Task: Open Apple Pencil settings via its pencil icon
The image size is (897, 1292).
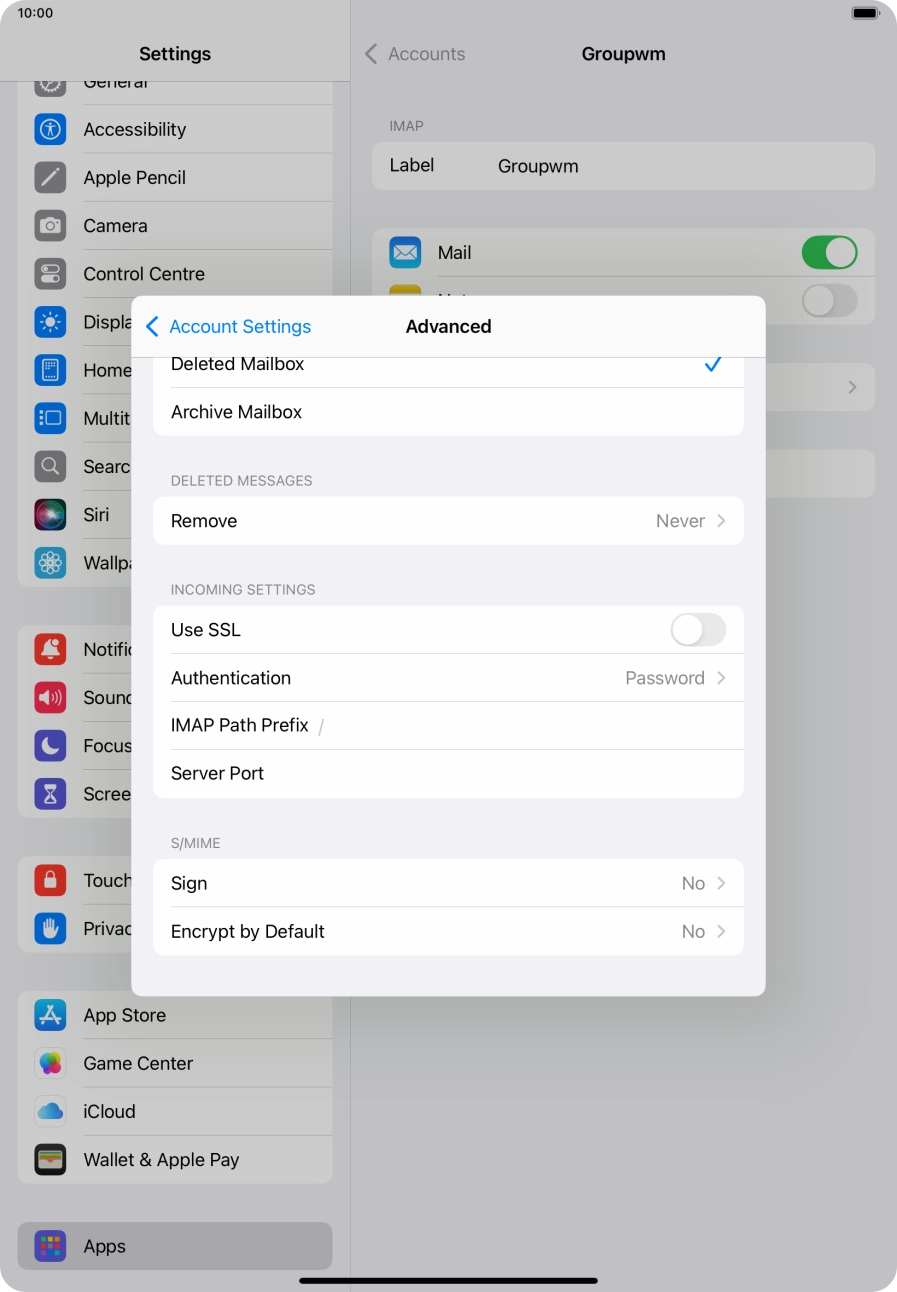Action: [50, 177]
